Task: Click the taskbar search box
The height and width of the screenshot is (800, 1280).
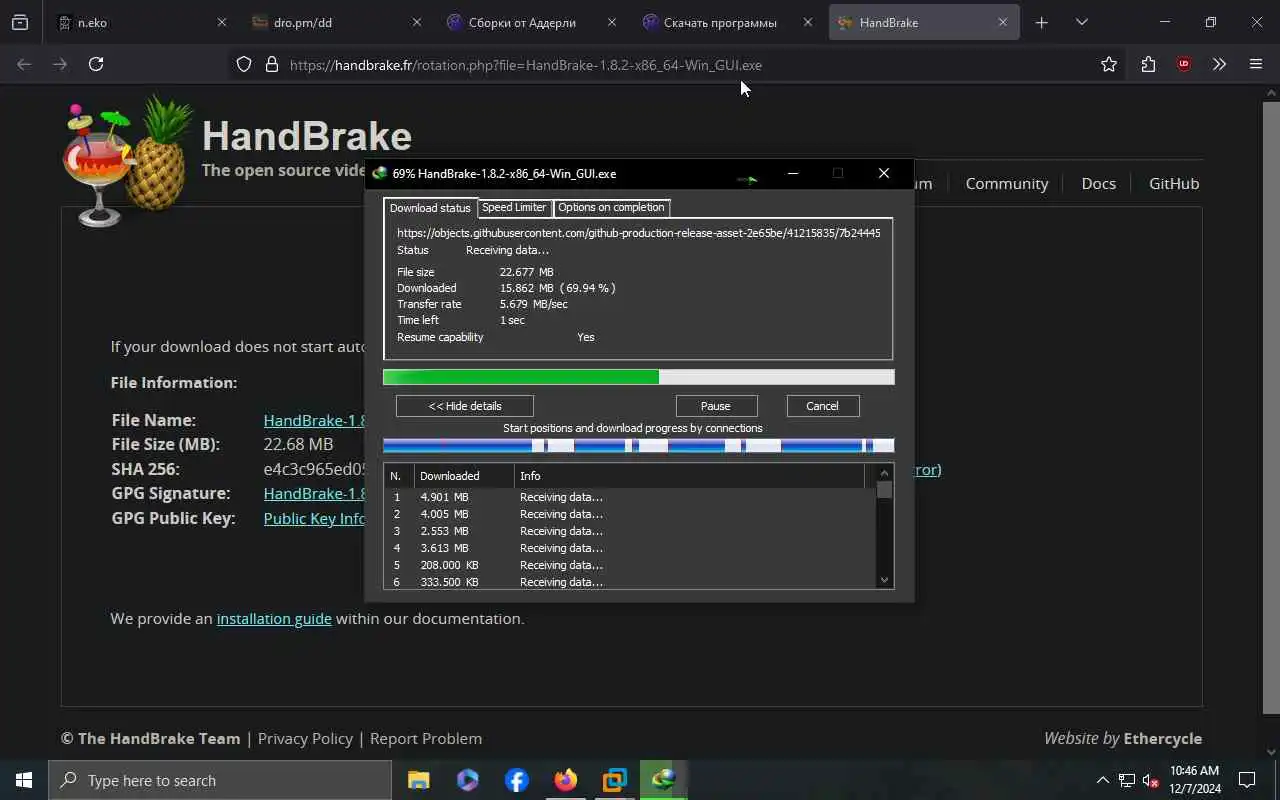Action: click(x=220, y=780)
